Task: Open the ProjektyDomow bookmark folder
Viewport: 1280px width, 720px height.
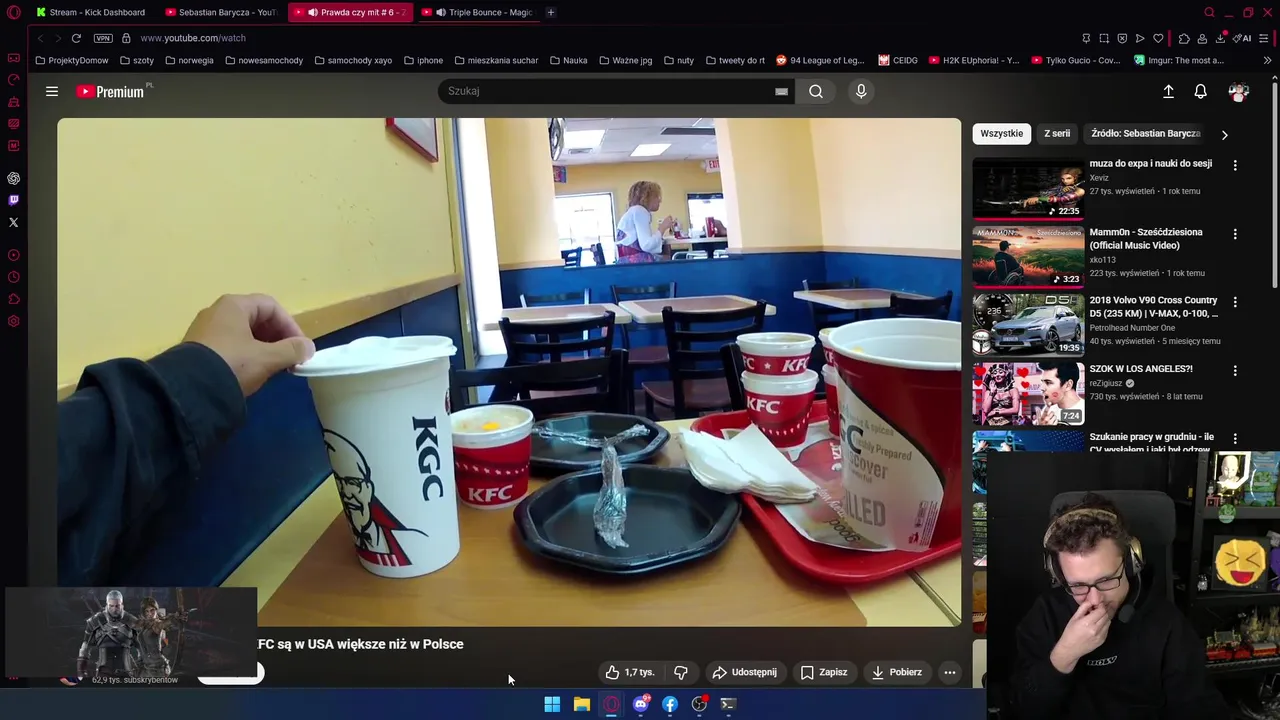Action: 72,60
